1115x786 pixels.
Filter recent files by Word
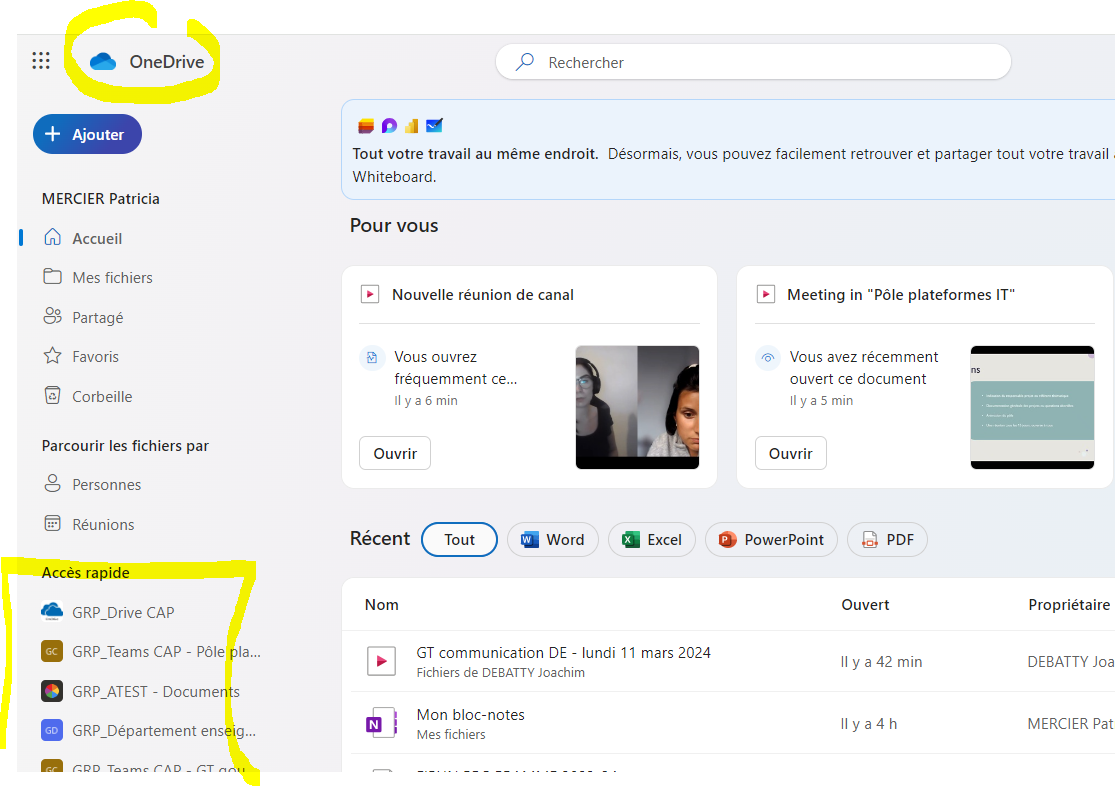tap(553, 540)
